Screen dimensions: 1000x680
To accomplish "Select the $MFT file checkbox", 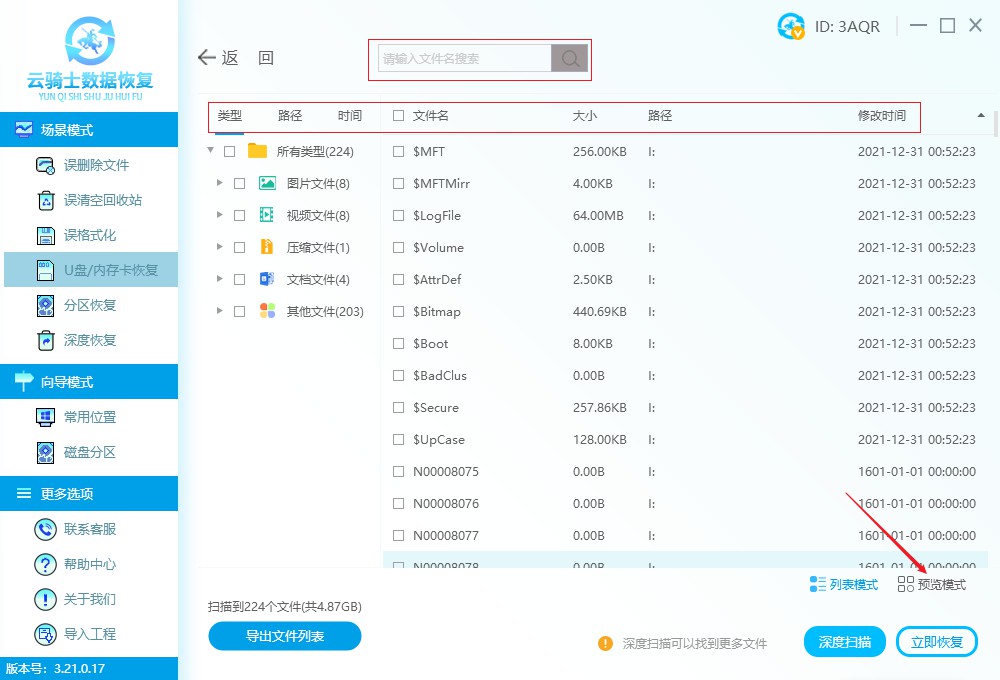I will click(x=397, y=151).
